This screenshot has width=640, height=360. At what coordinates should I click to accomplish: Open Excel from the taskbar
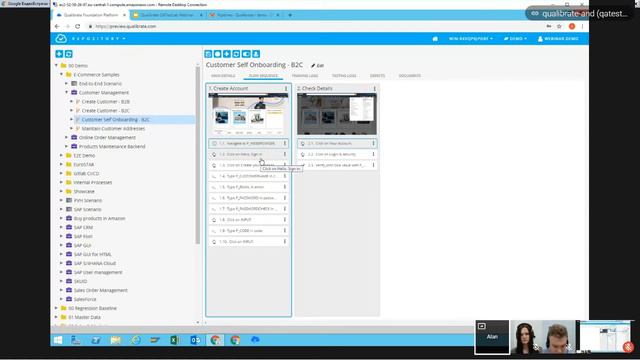tap(175, 340)
